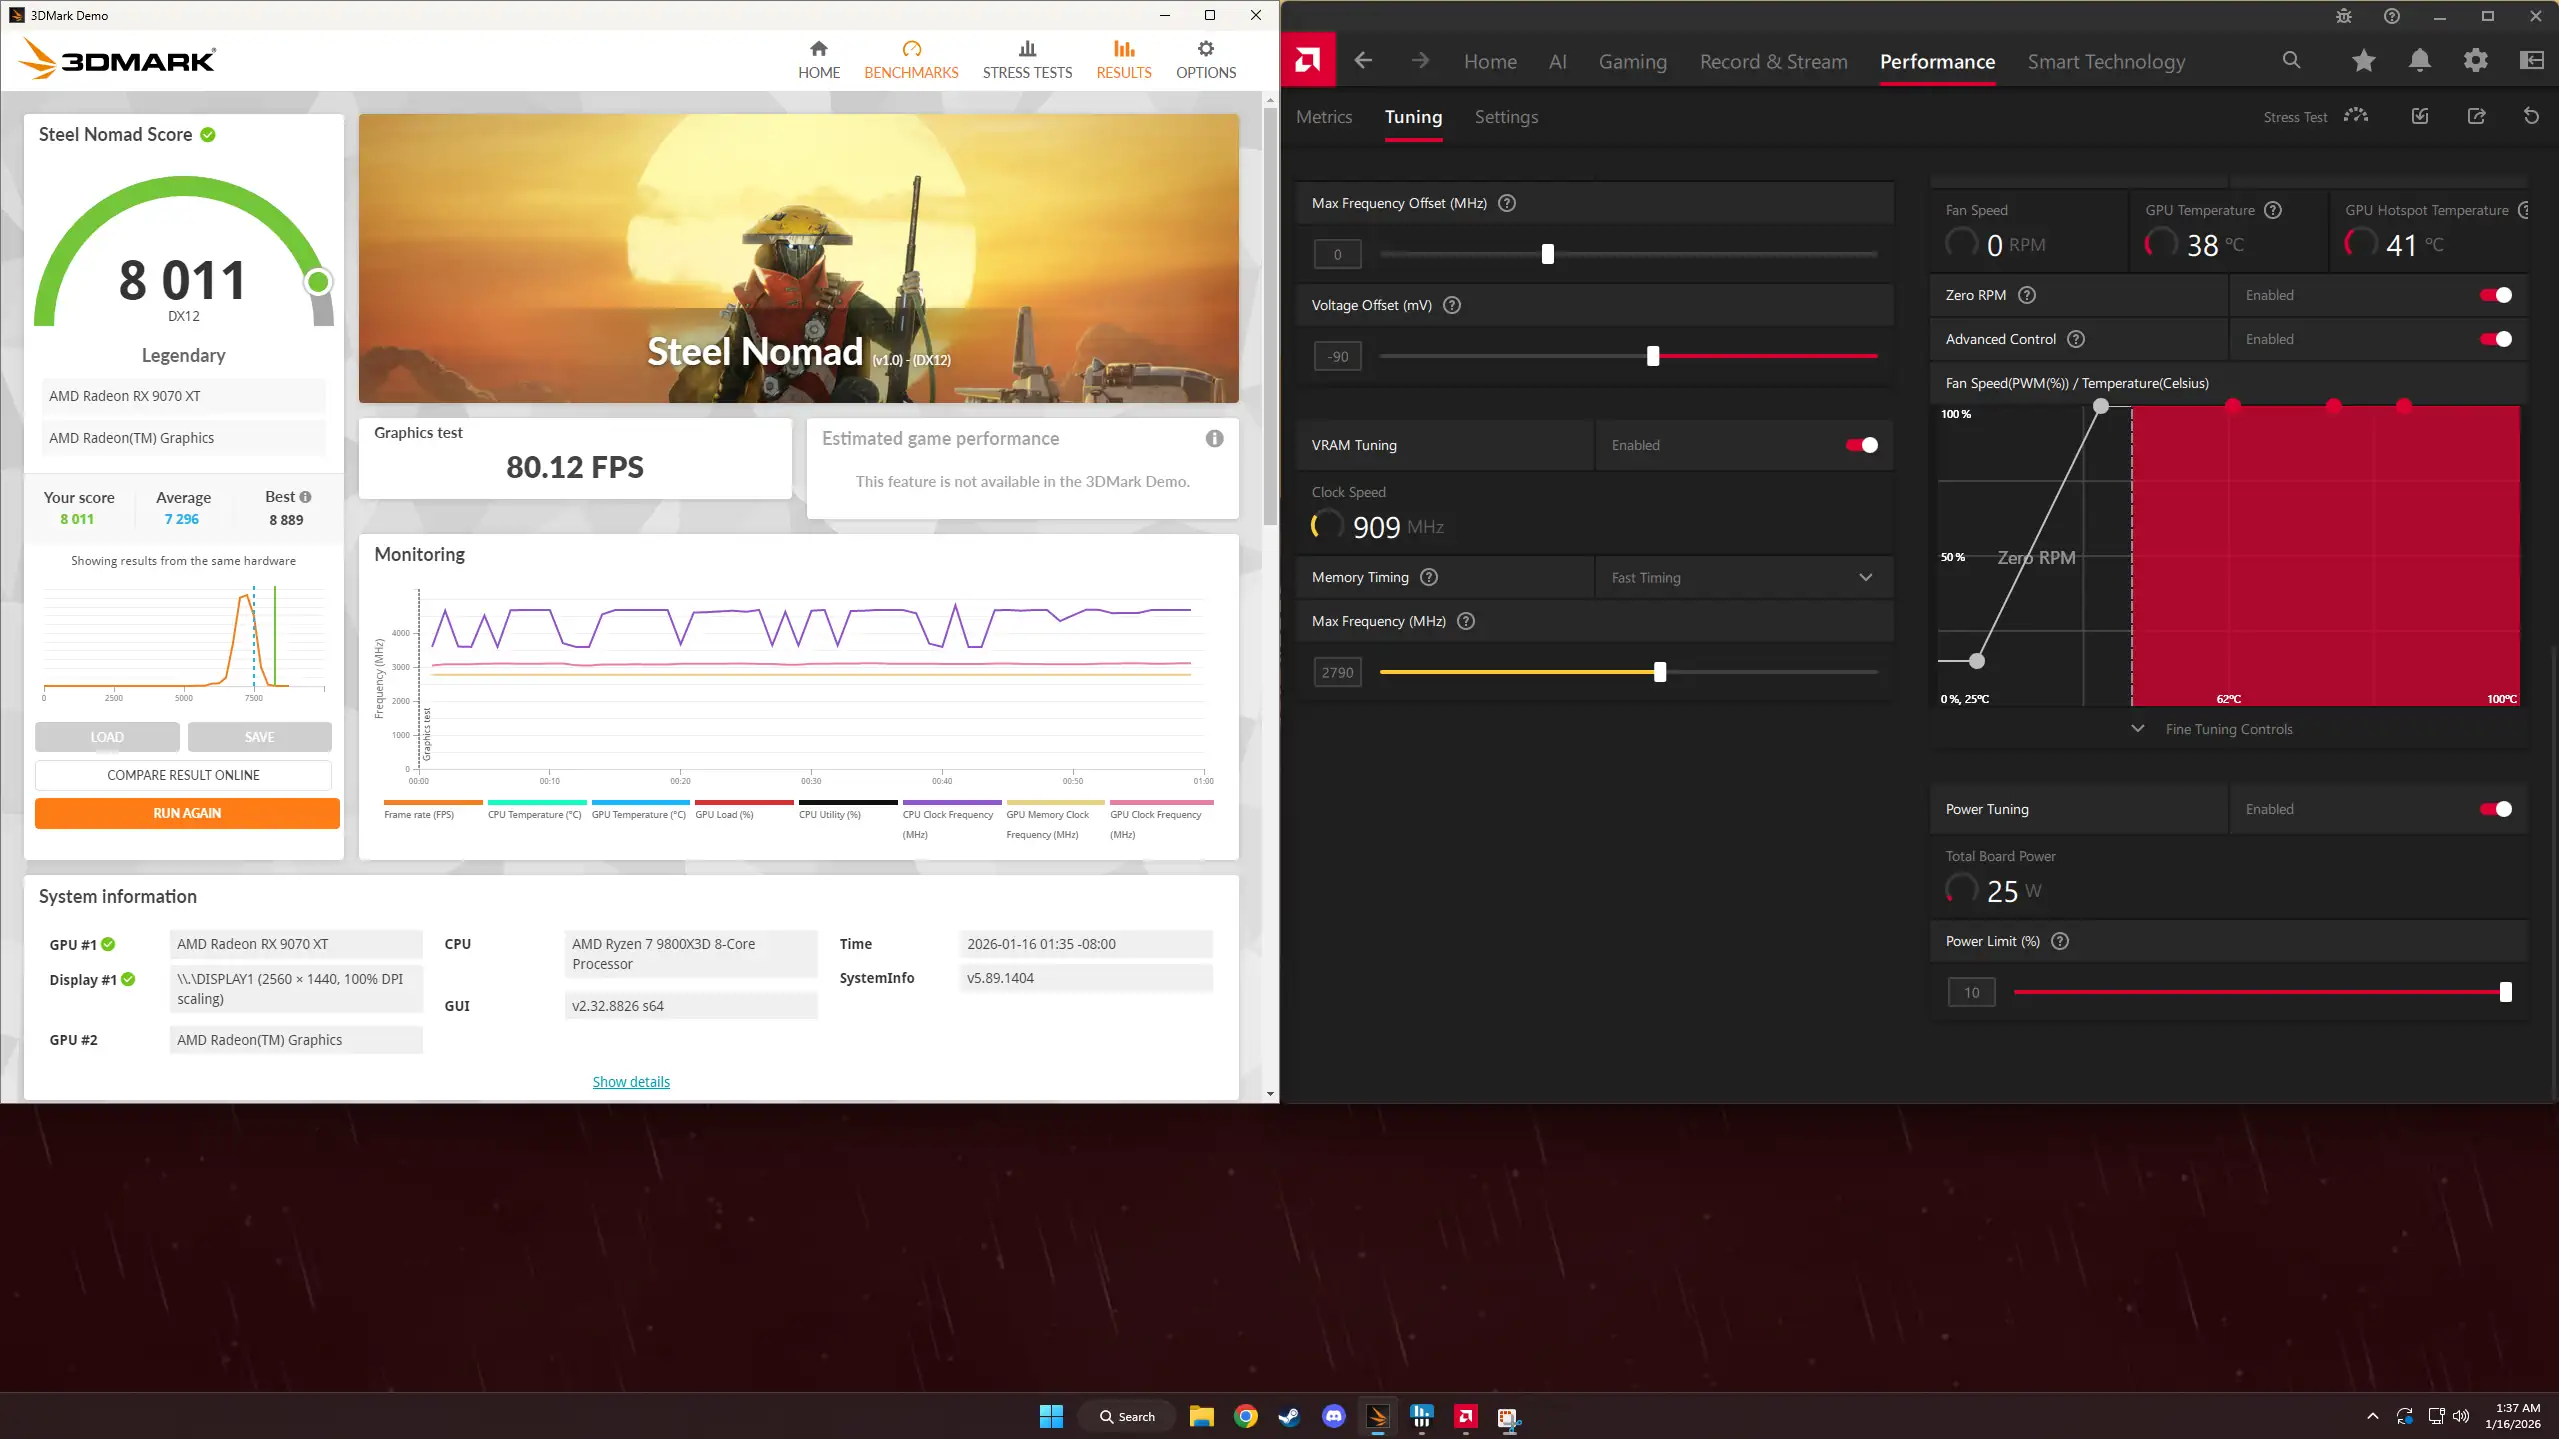
Task: Open Memory Timing dropdown
Action: tap(1743, 577)
